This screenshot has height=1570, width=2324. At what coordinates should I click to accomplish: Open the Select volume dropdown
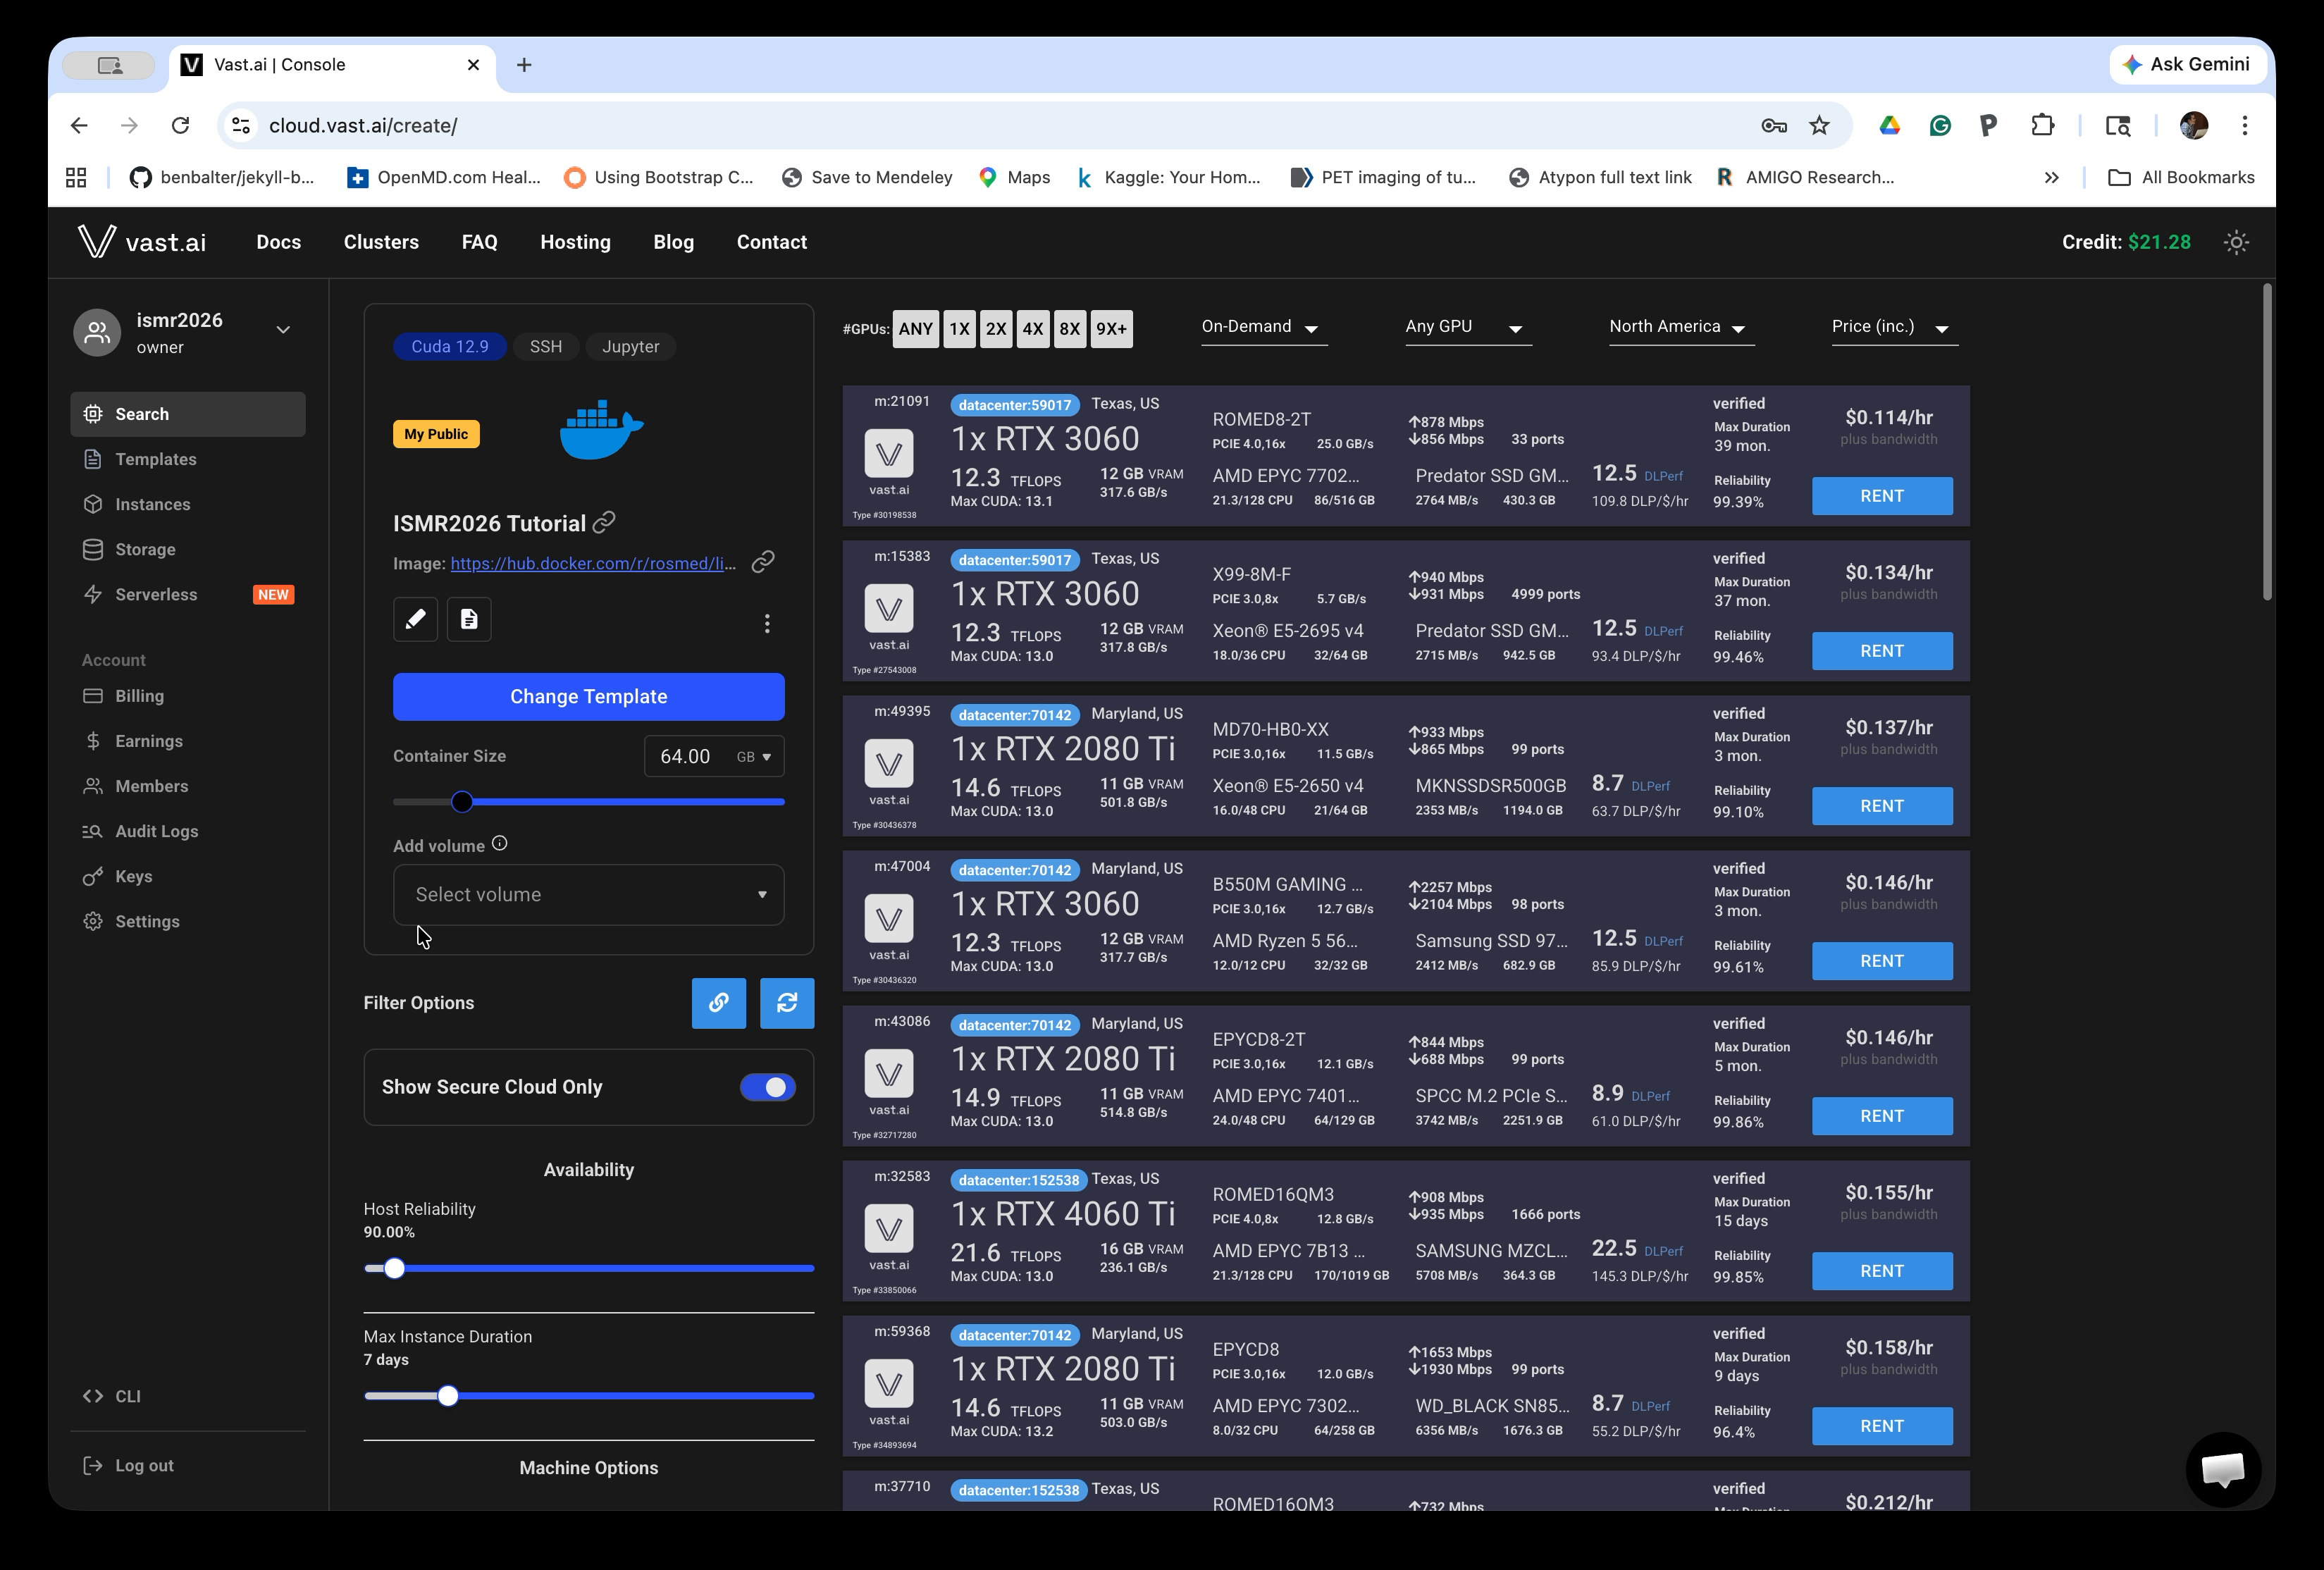click(589, 894)
